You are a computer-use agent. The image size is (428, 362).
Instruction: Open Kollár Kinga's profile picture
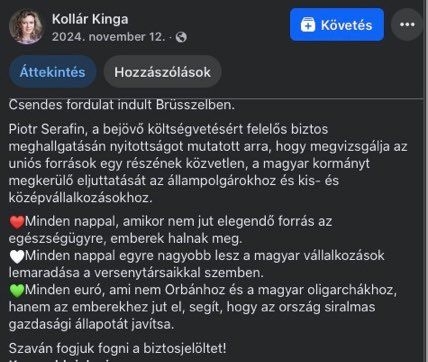coord(26,26)
